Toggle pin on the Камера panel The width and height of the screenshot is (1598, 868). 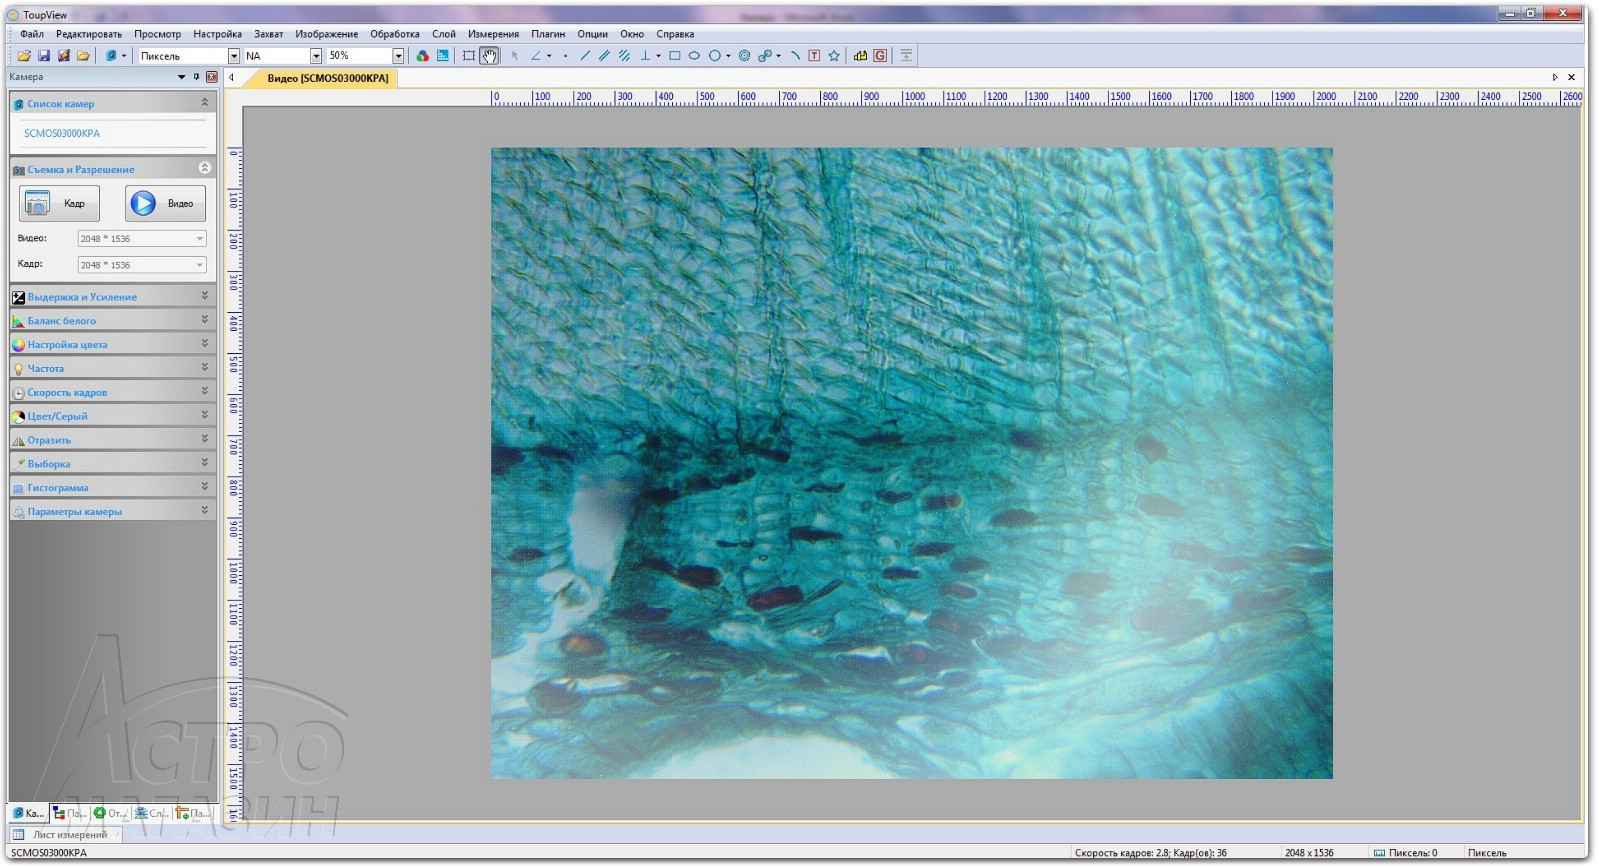(196, 77)
